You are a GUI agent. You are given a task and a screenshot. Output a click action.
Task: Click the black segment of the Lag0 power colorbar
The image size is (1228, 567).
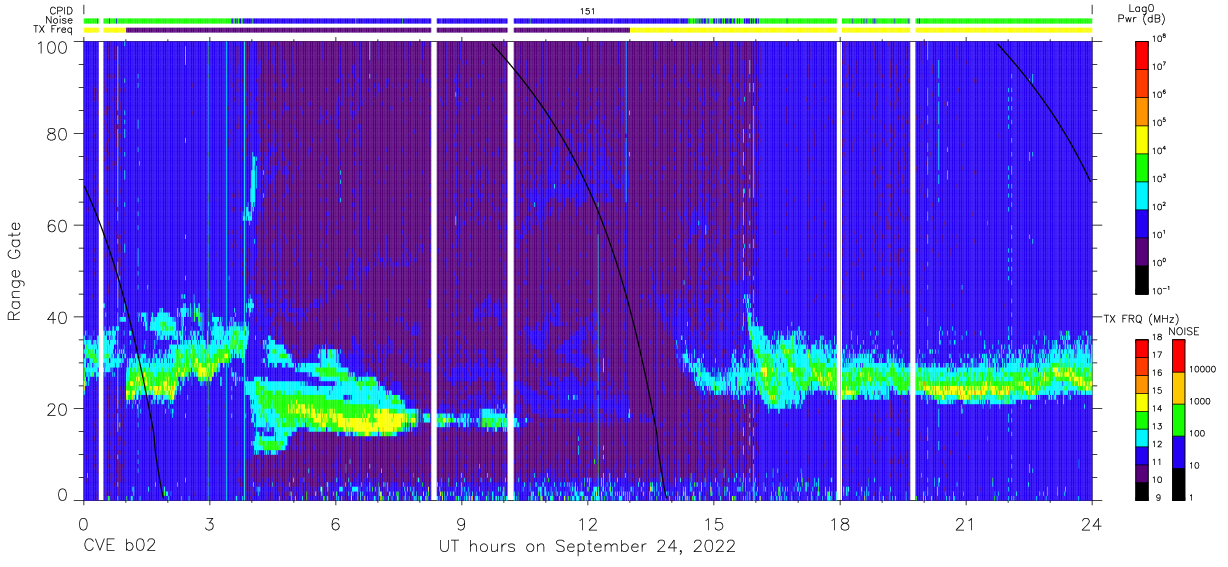[1142, 279]
